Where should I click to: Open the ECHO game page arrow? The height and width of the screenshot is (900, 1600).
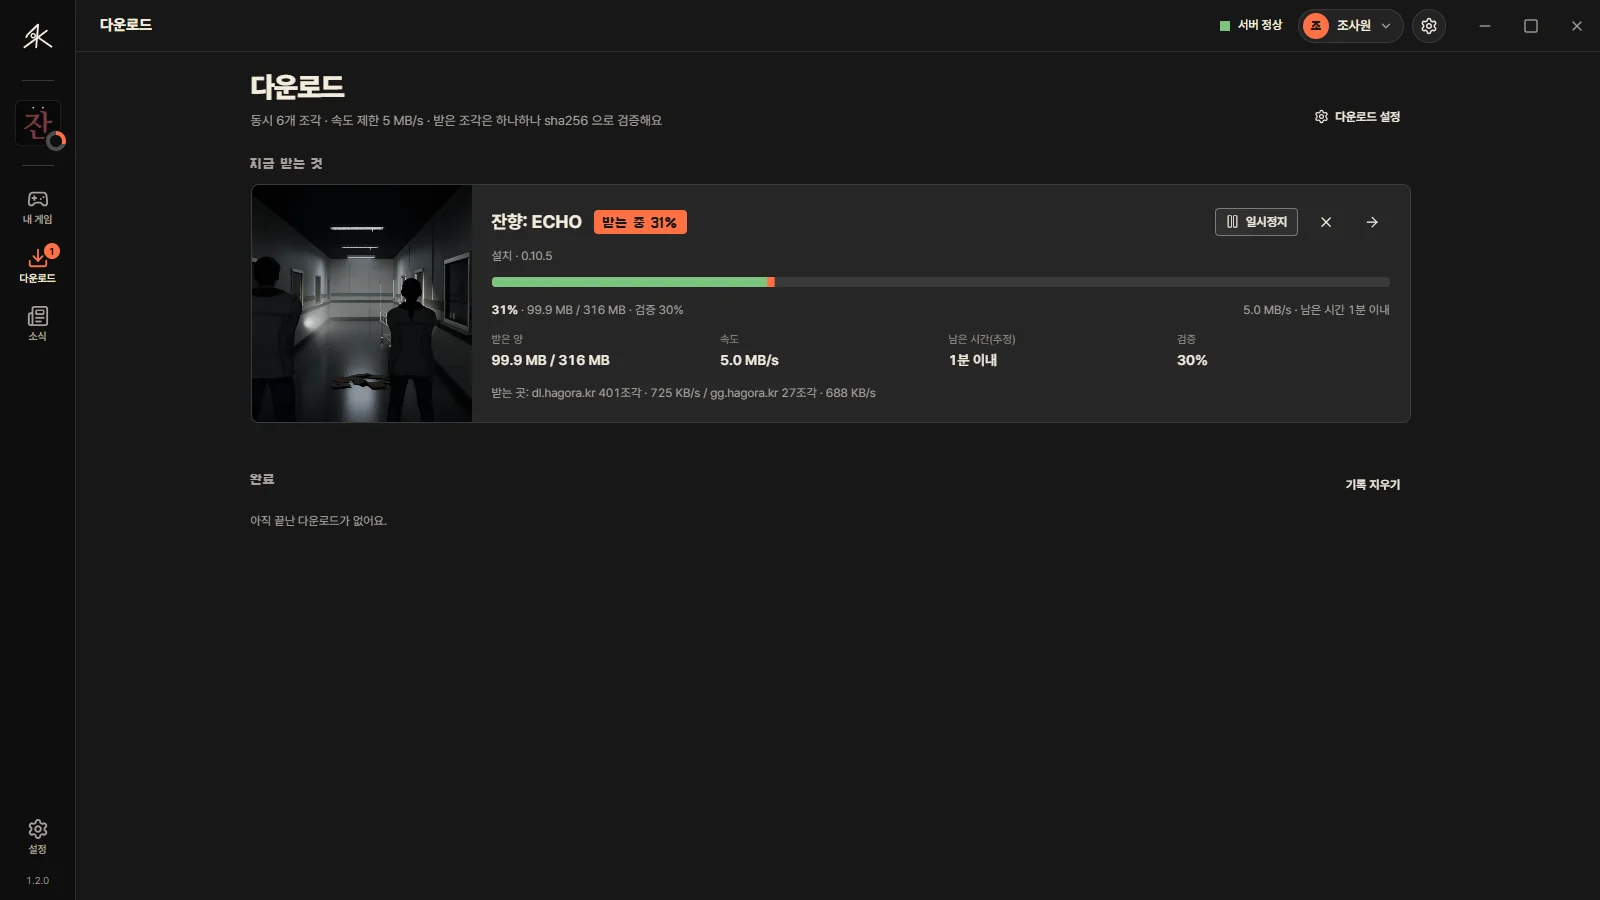1372,222
